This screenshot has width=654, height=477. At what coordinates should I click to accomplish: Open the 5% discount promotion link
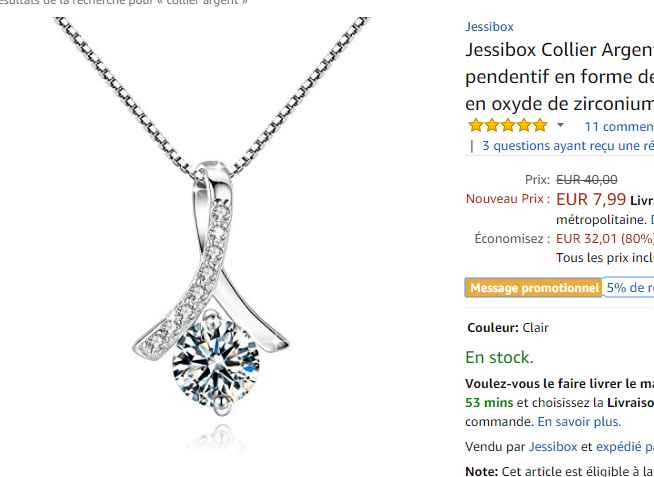tap(629, 288)
